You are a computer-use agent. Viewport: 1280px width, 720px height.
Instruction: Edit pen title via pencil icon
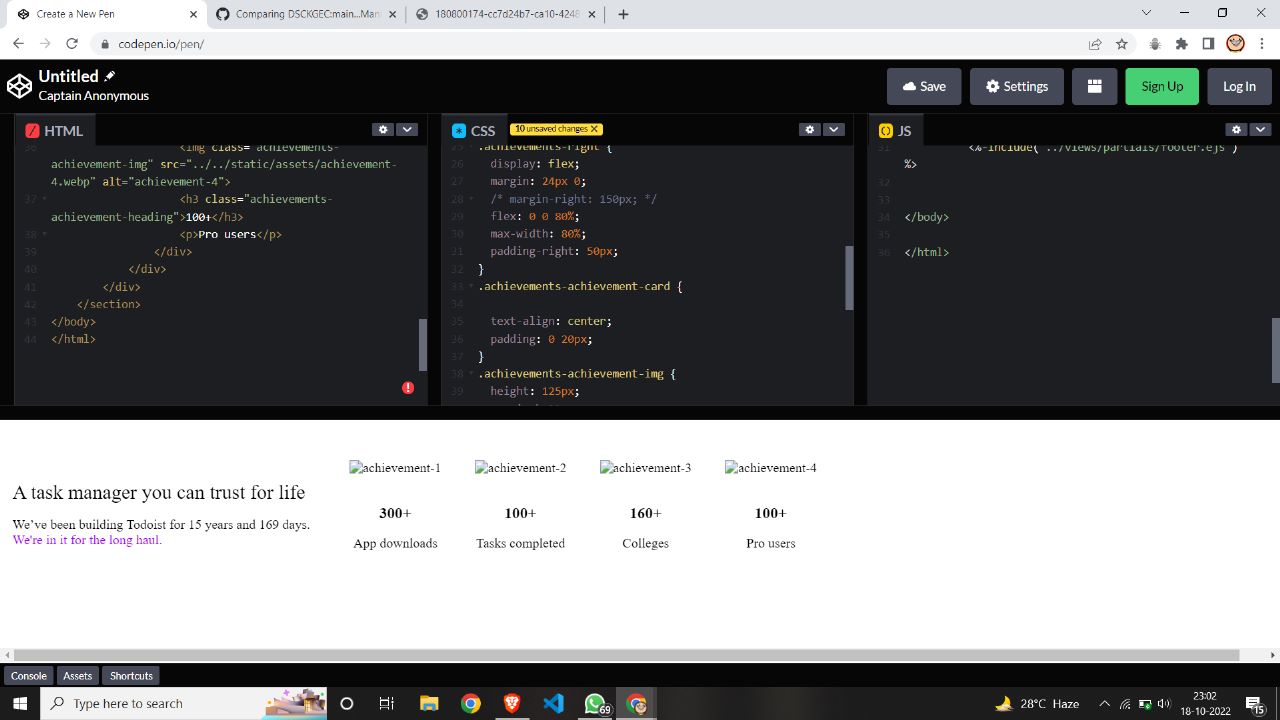[110, 76]
